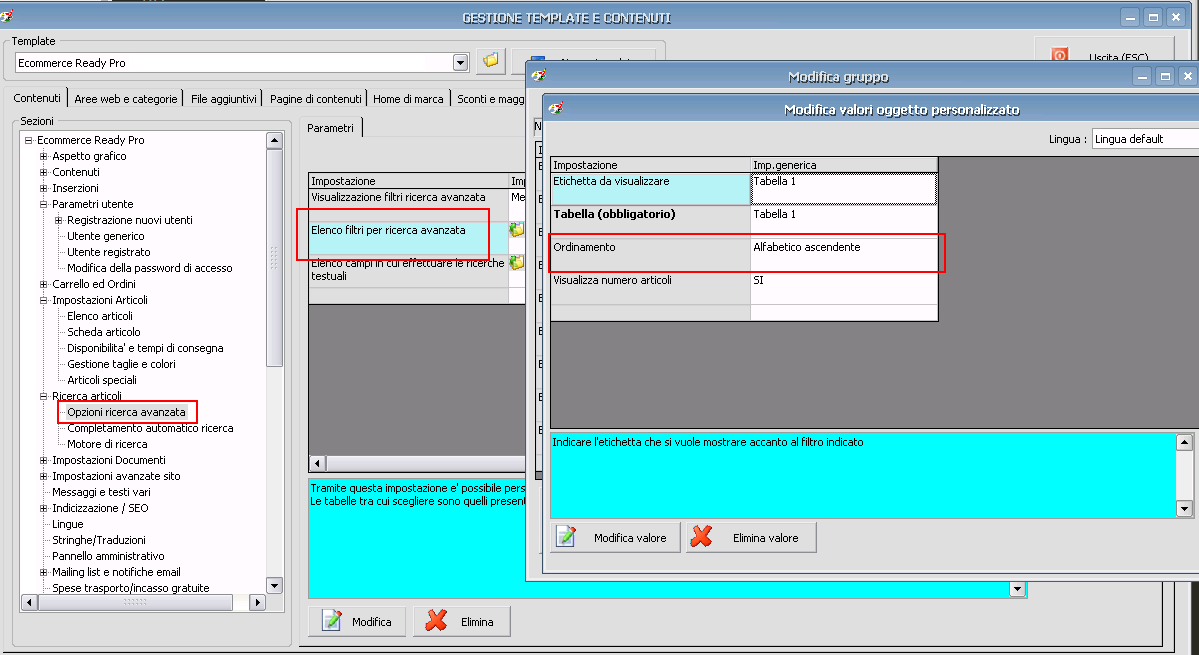Click app icon in Modifica valori oggetto title bar
The width and height of the screenshot is (1199, 655).
point(556,109)
